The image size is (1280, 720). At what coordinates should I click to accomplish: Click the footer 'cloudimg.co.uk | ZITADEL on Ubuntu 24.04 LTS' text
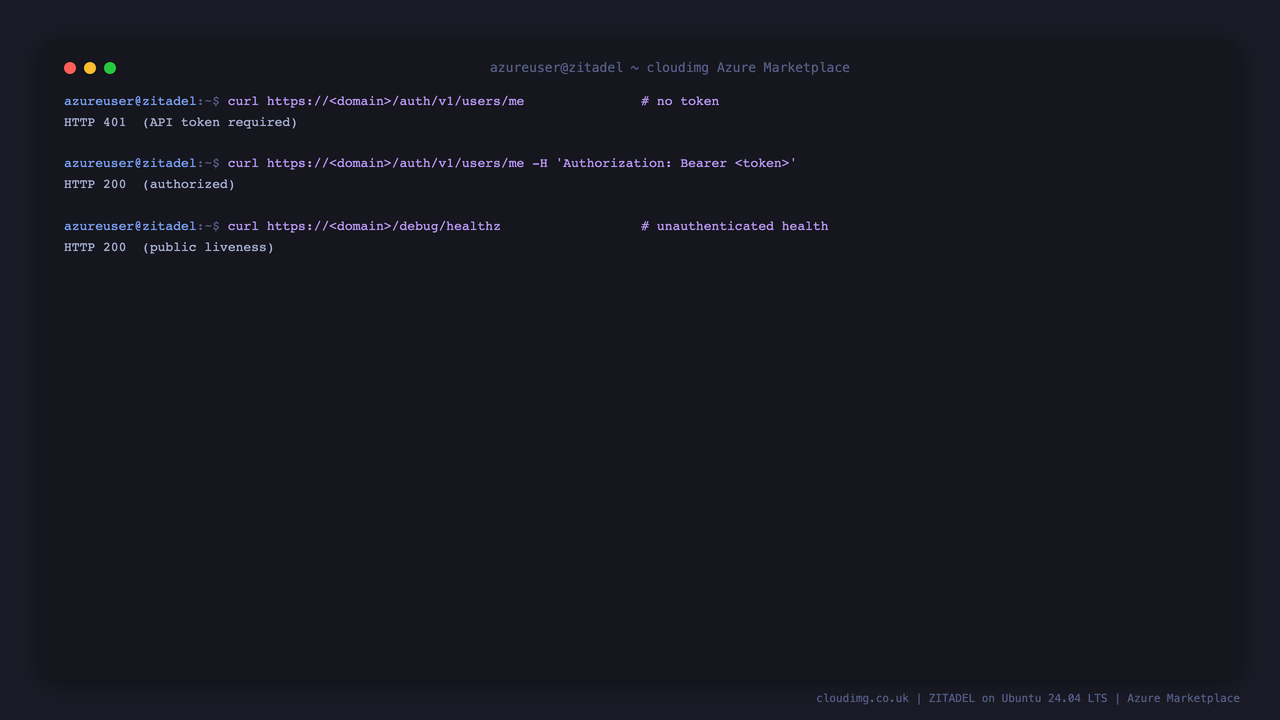pos(962,698)
